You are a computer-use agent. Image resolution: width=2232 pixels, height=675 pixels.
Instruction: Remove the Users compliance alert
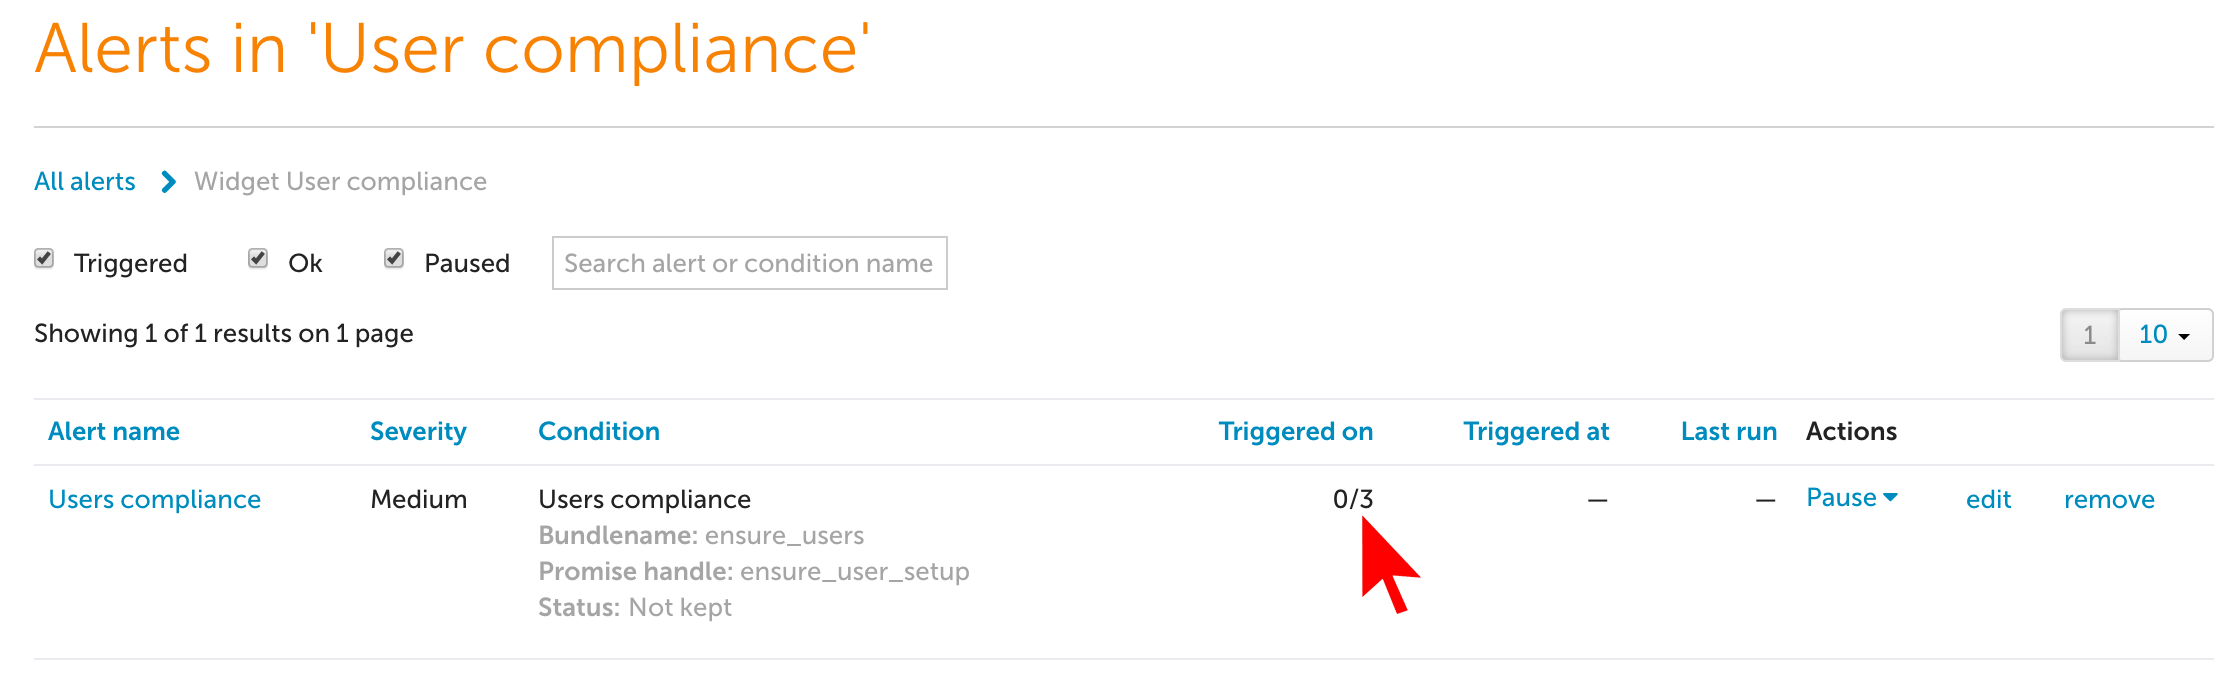pos(2108,498)
